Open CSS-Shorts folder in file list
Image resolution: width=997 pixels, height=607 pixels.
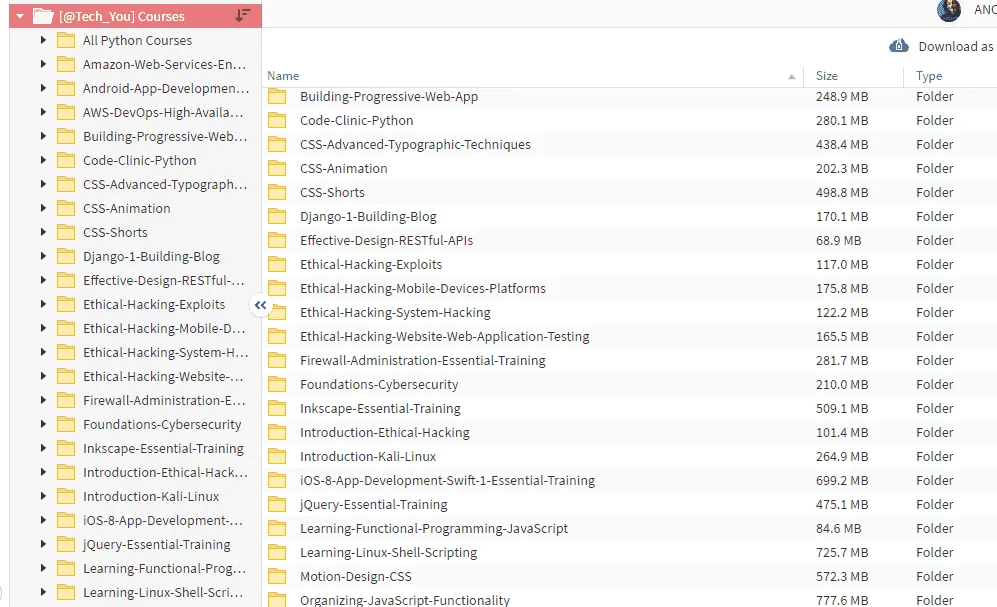(332, 193)
